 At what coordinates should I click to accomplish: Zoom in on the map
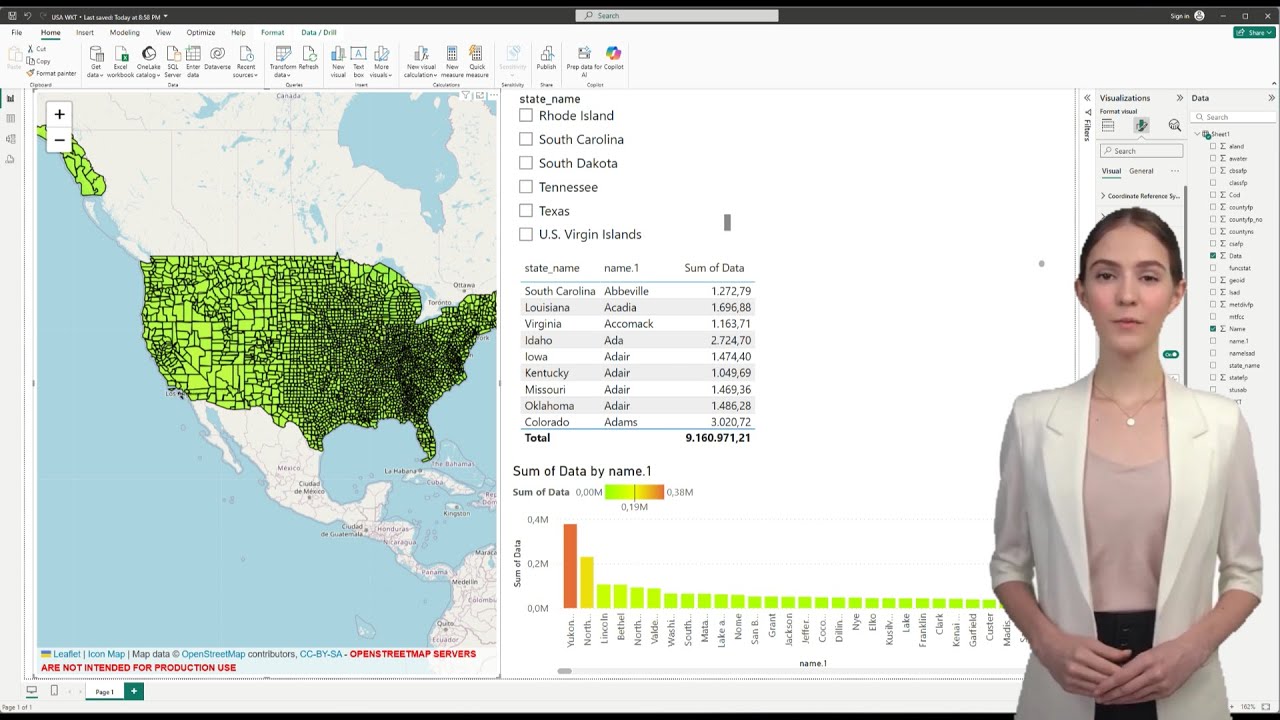point(59,114)
